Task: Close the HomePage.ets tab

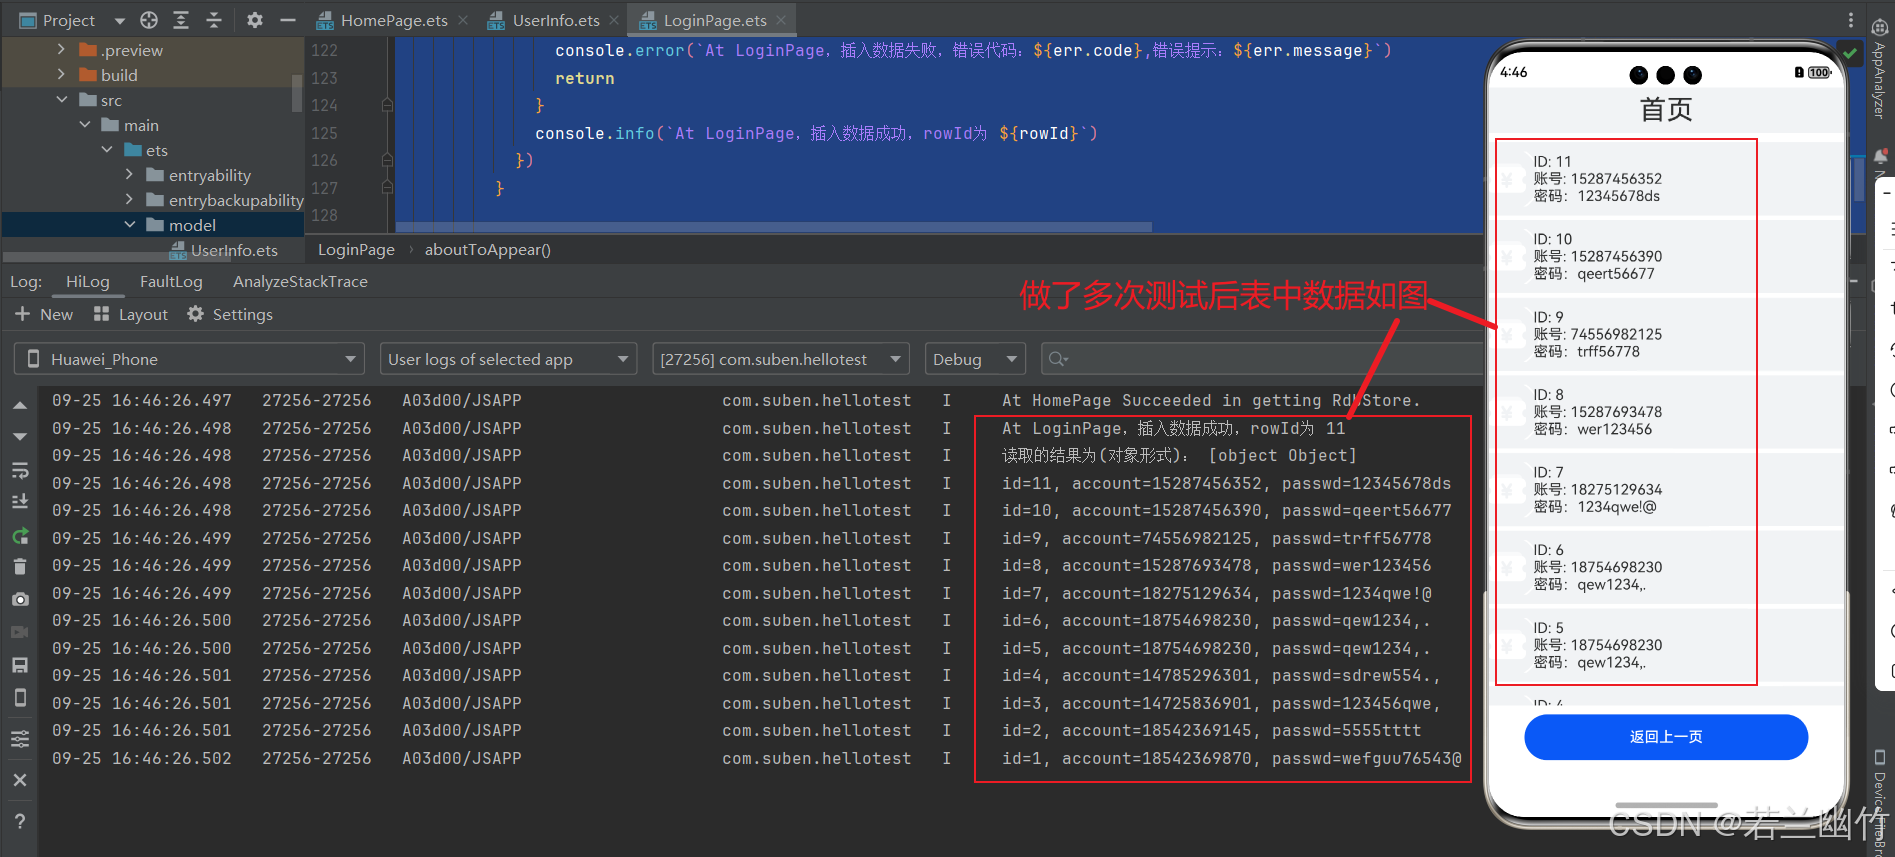Action: (463, 20)
